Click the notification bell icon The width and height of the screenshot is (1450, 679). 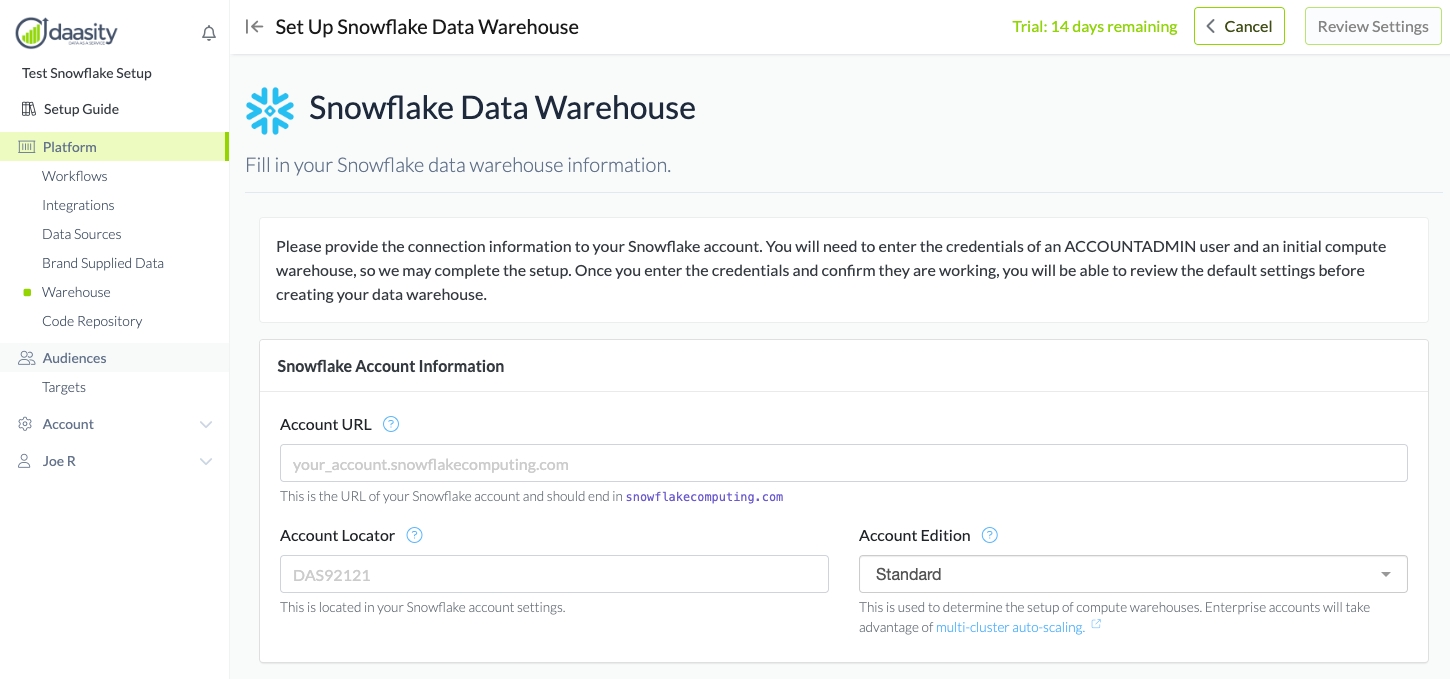209,34
